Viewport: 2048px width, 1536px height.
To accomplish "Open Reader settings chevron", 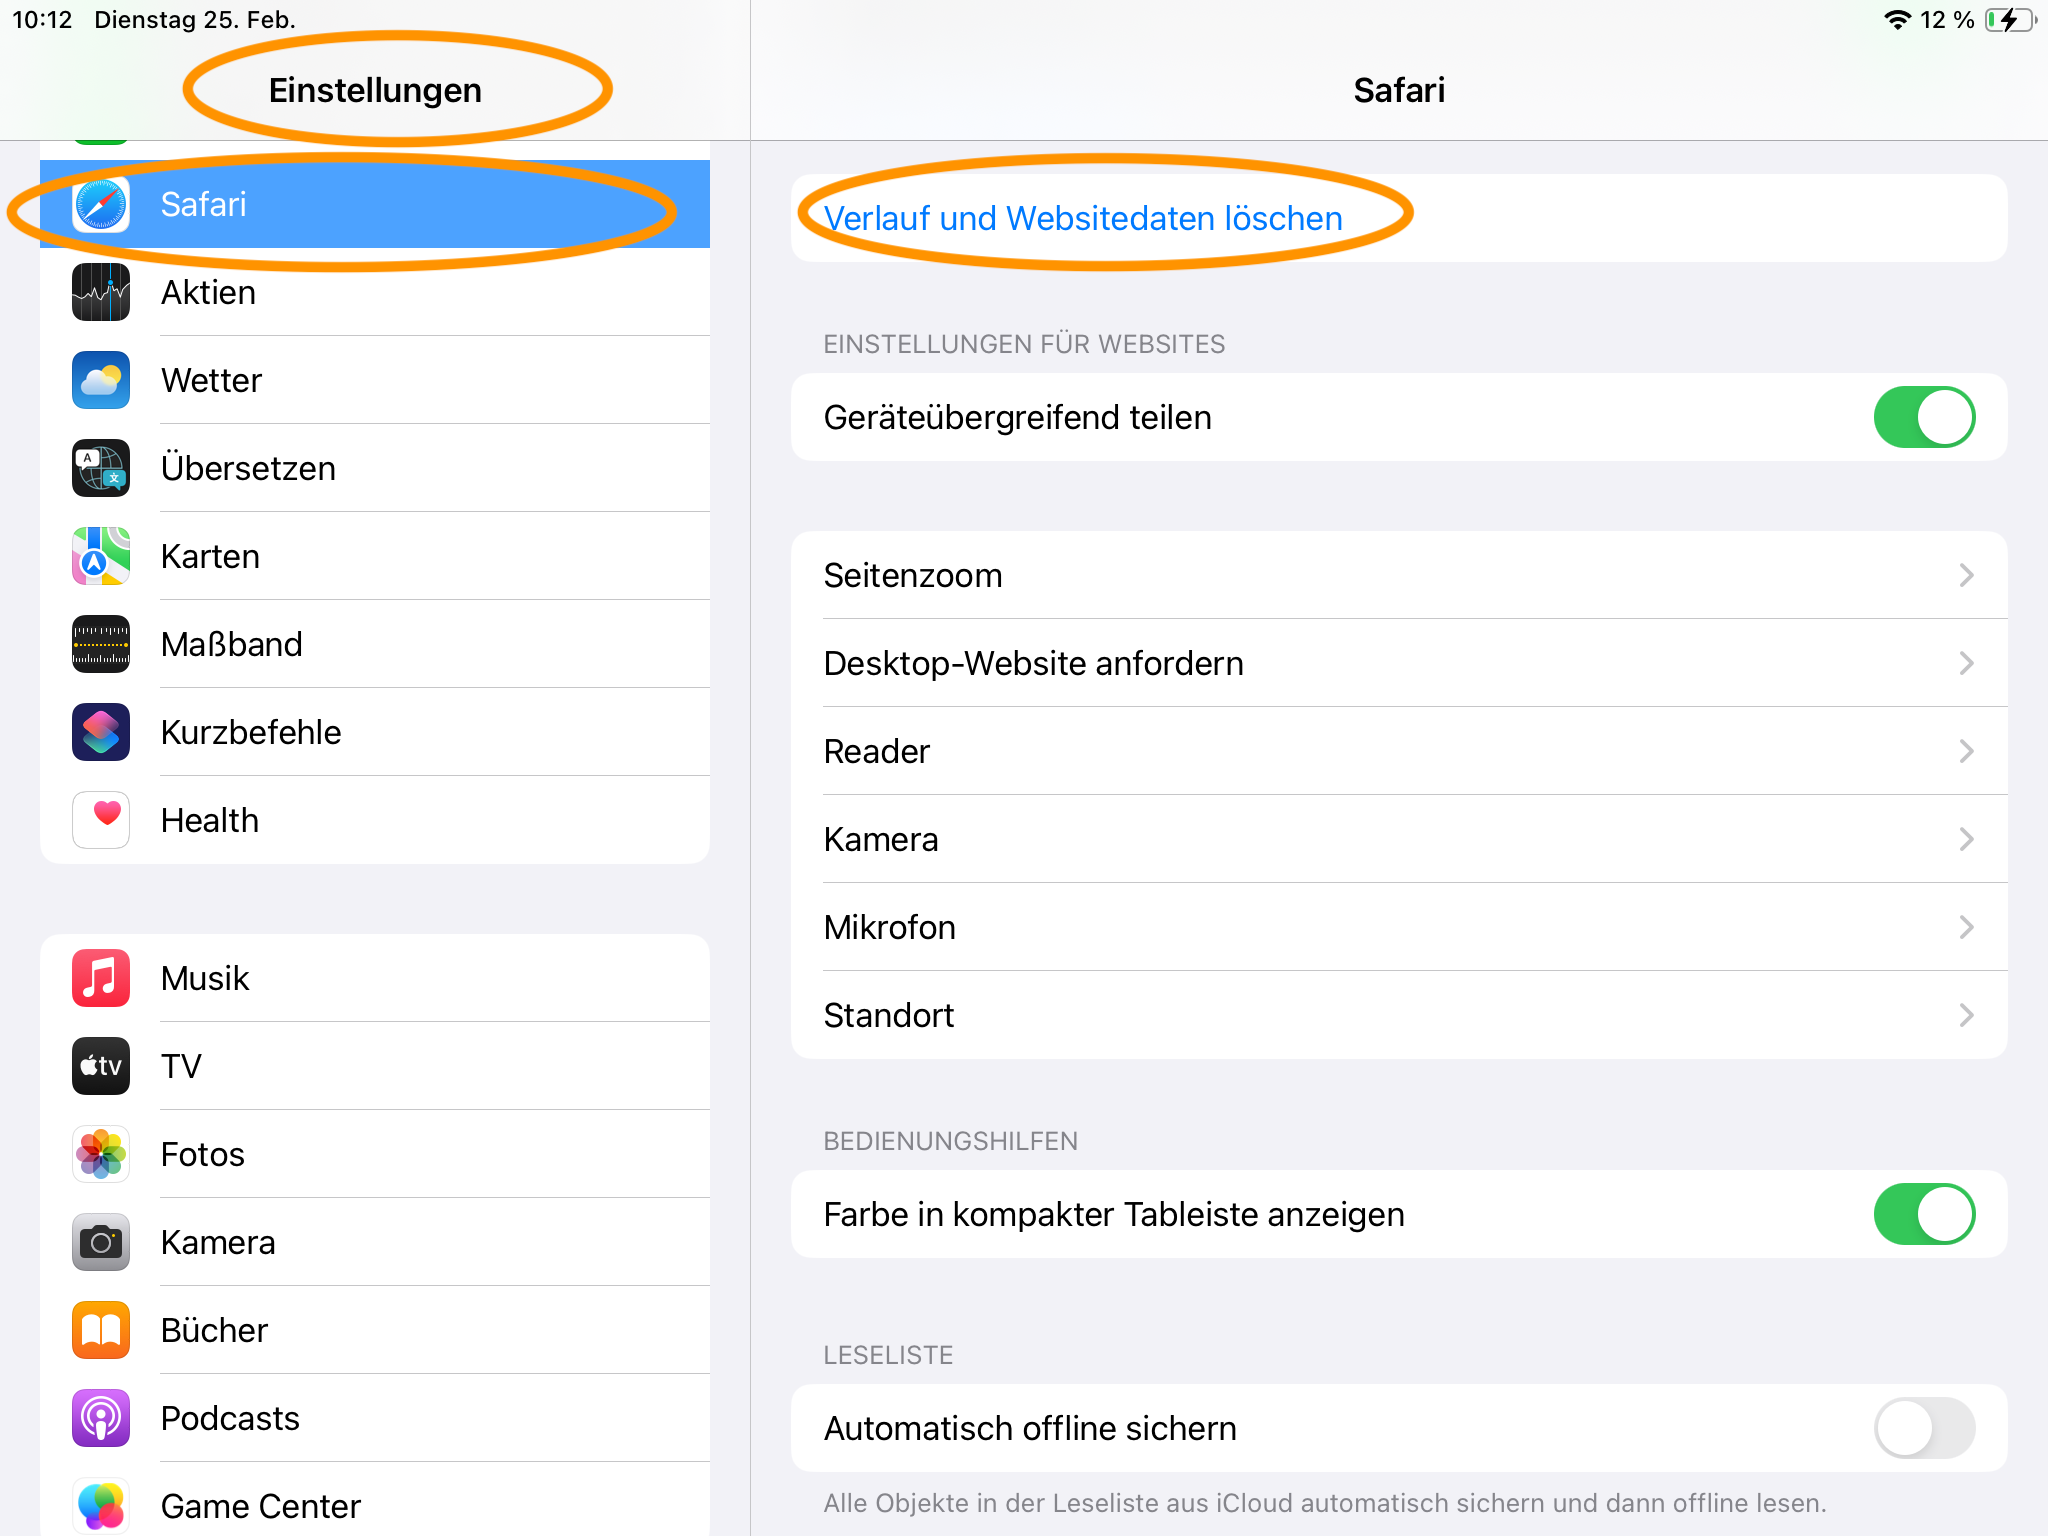I will tap(1966, 751).
